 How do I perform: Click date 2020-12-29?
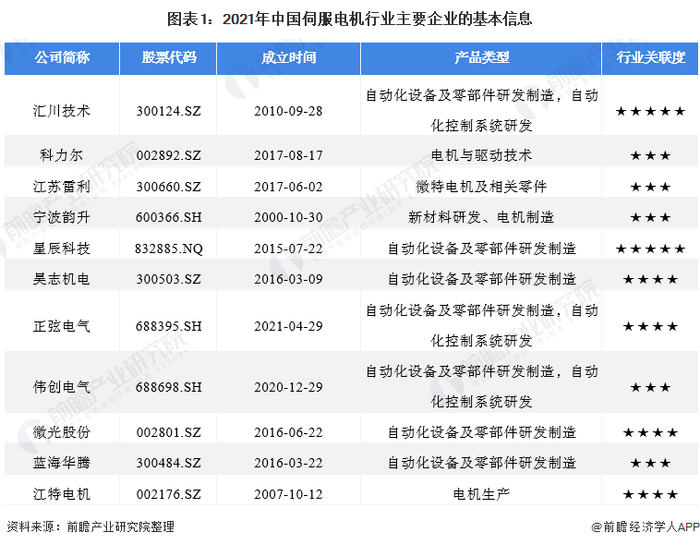tap(288, 387)
